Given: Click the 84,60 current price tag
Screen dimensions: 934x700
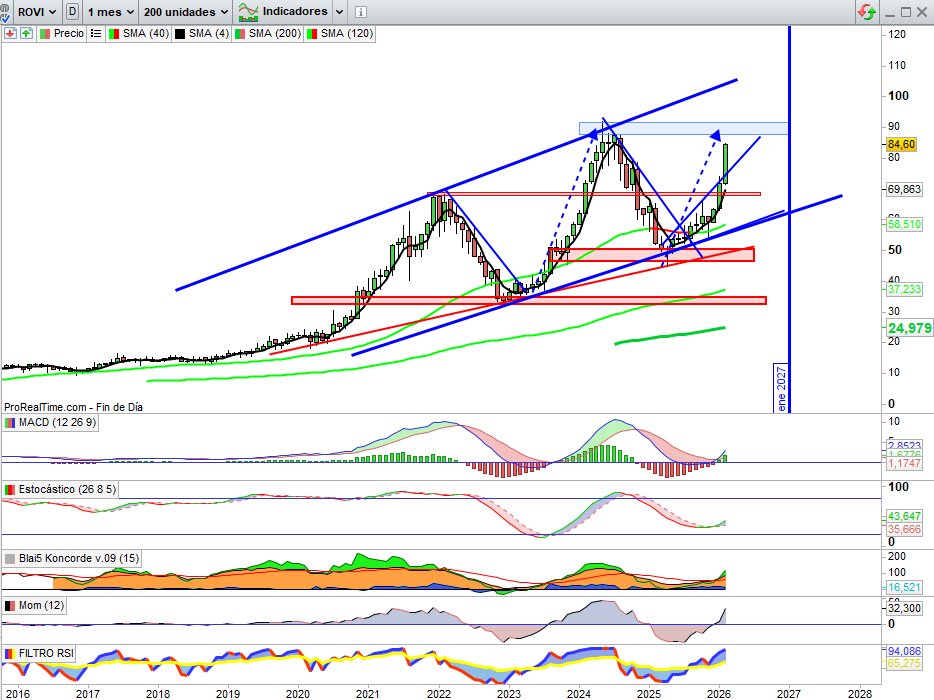Looking at the screenshot, I should [x=901, y=144].
